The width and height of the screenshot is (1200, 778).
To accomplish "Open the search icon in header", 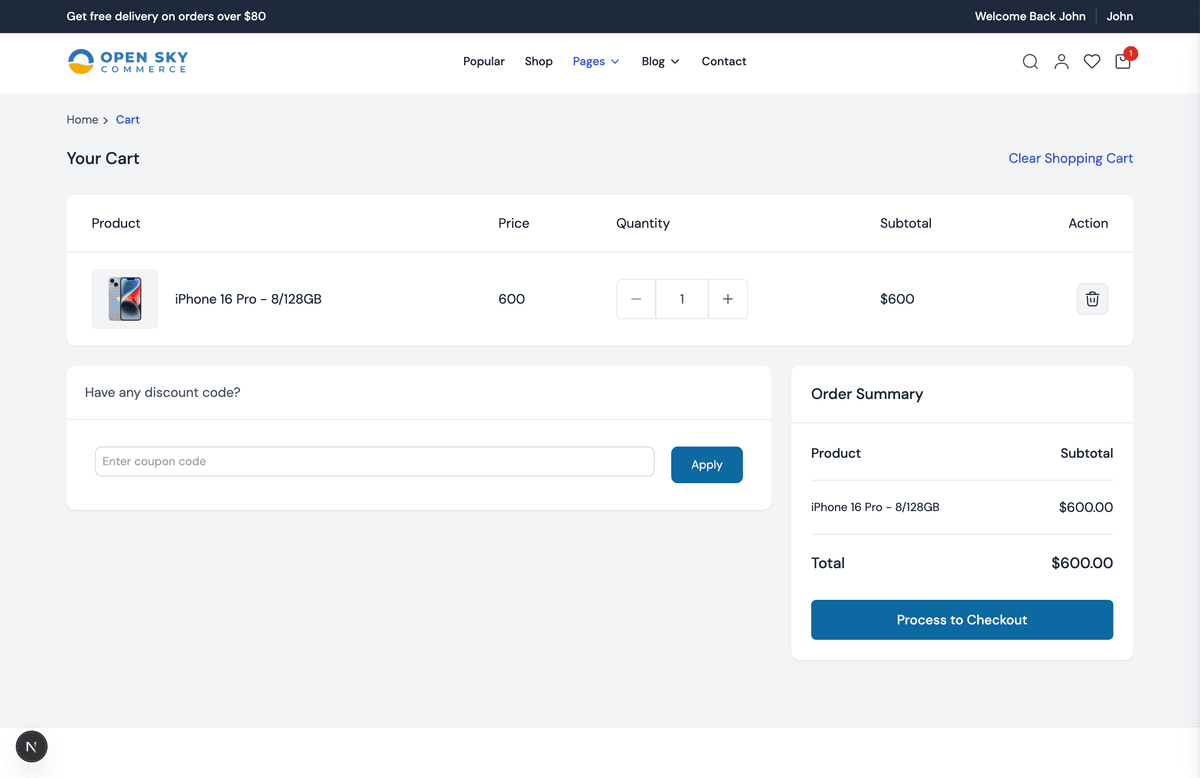I will pyautogui.click(x=1030, y=62).
